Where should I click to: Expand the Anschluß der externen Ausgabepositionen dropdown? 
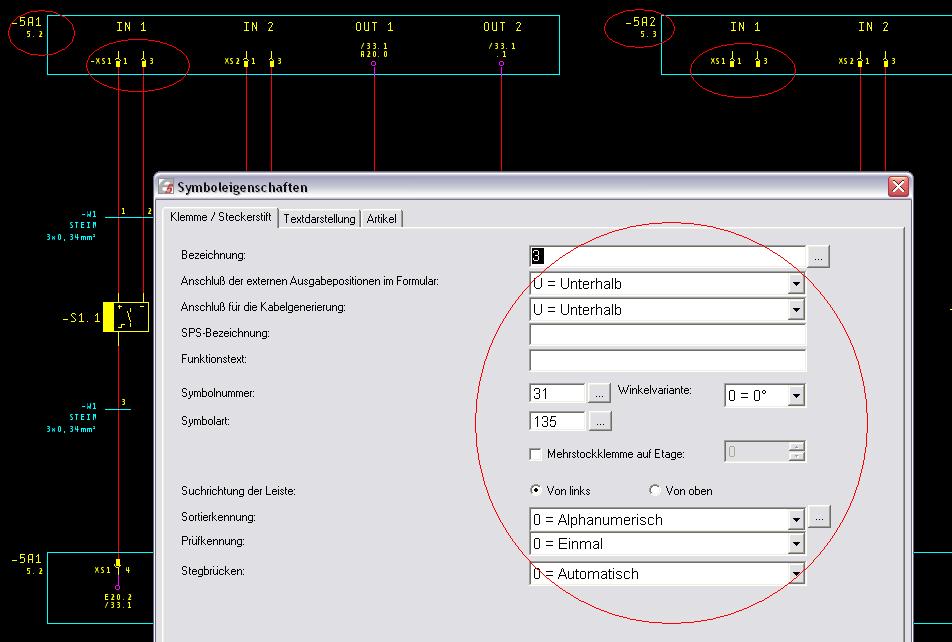(x=795, y=284)
